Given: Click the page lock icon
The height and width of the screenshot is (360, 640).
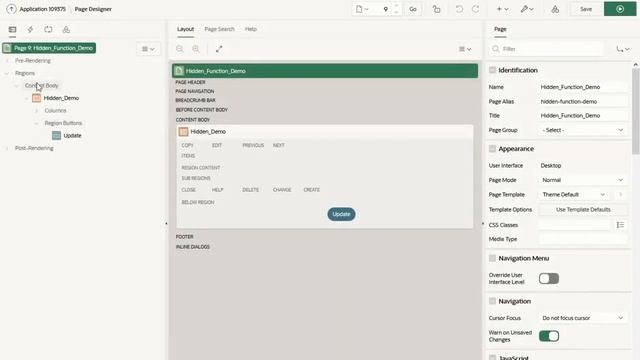Looking at the screenshot, I should click(436, 9).
